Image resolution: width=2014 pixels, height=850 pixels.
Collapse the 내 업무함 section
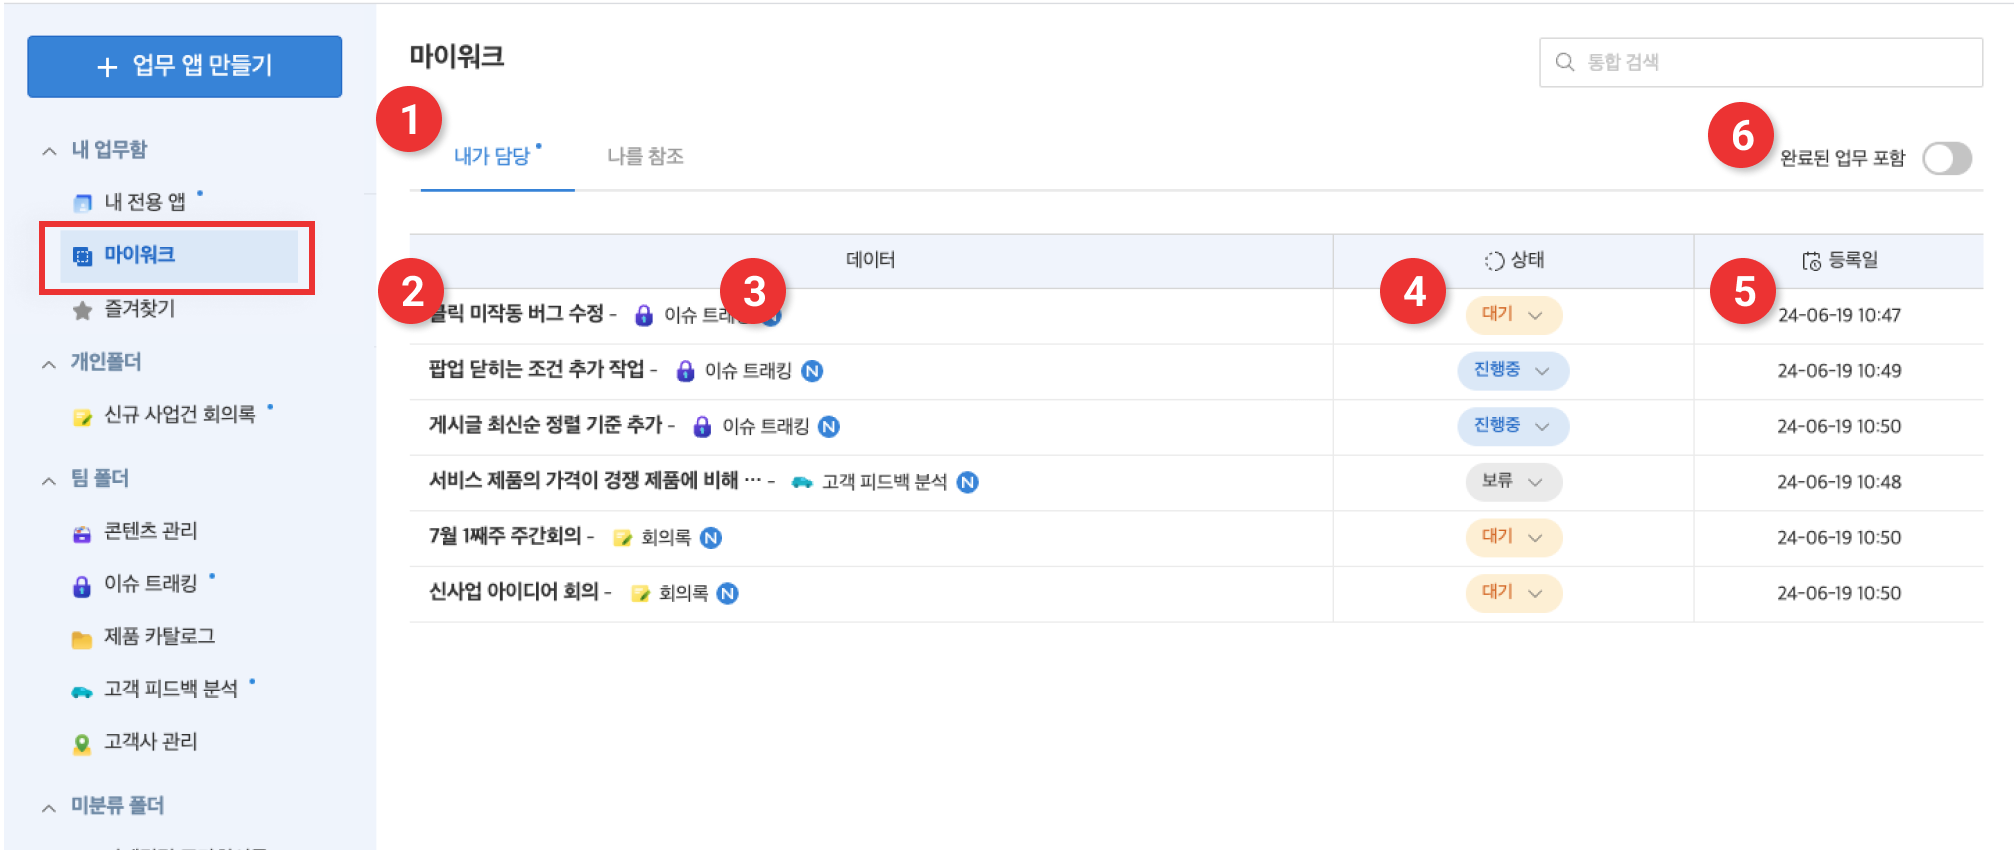49,151
